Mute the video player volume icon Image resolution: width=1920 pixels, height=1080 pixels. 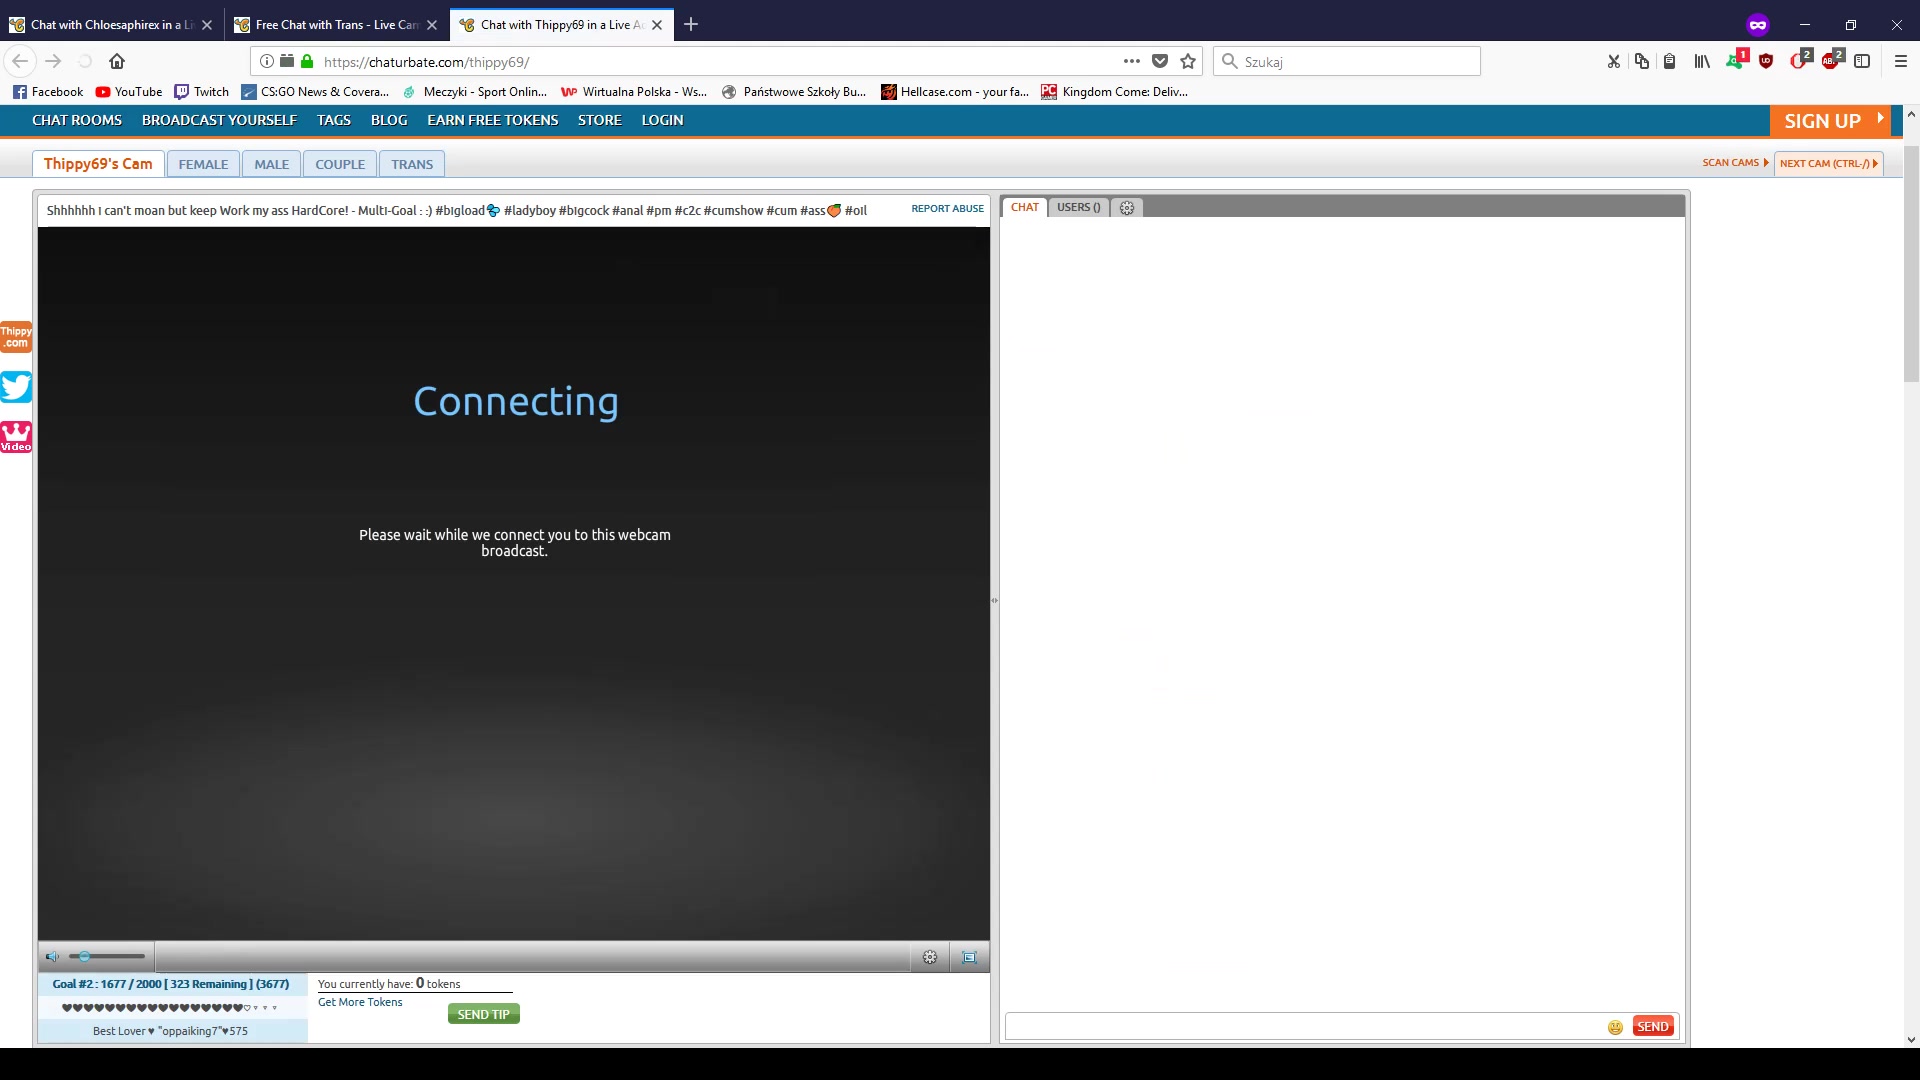[52, 957]
